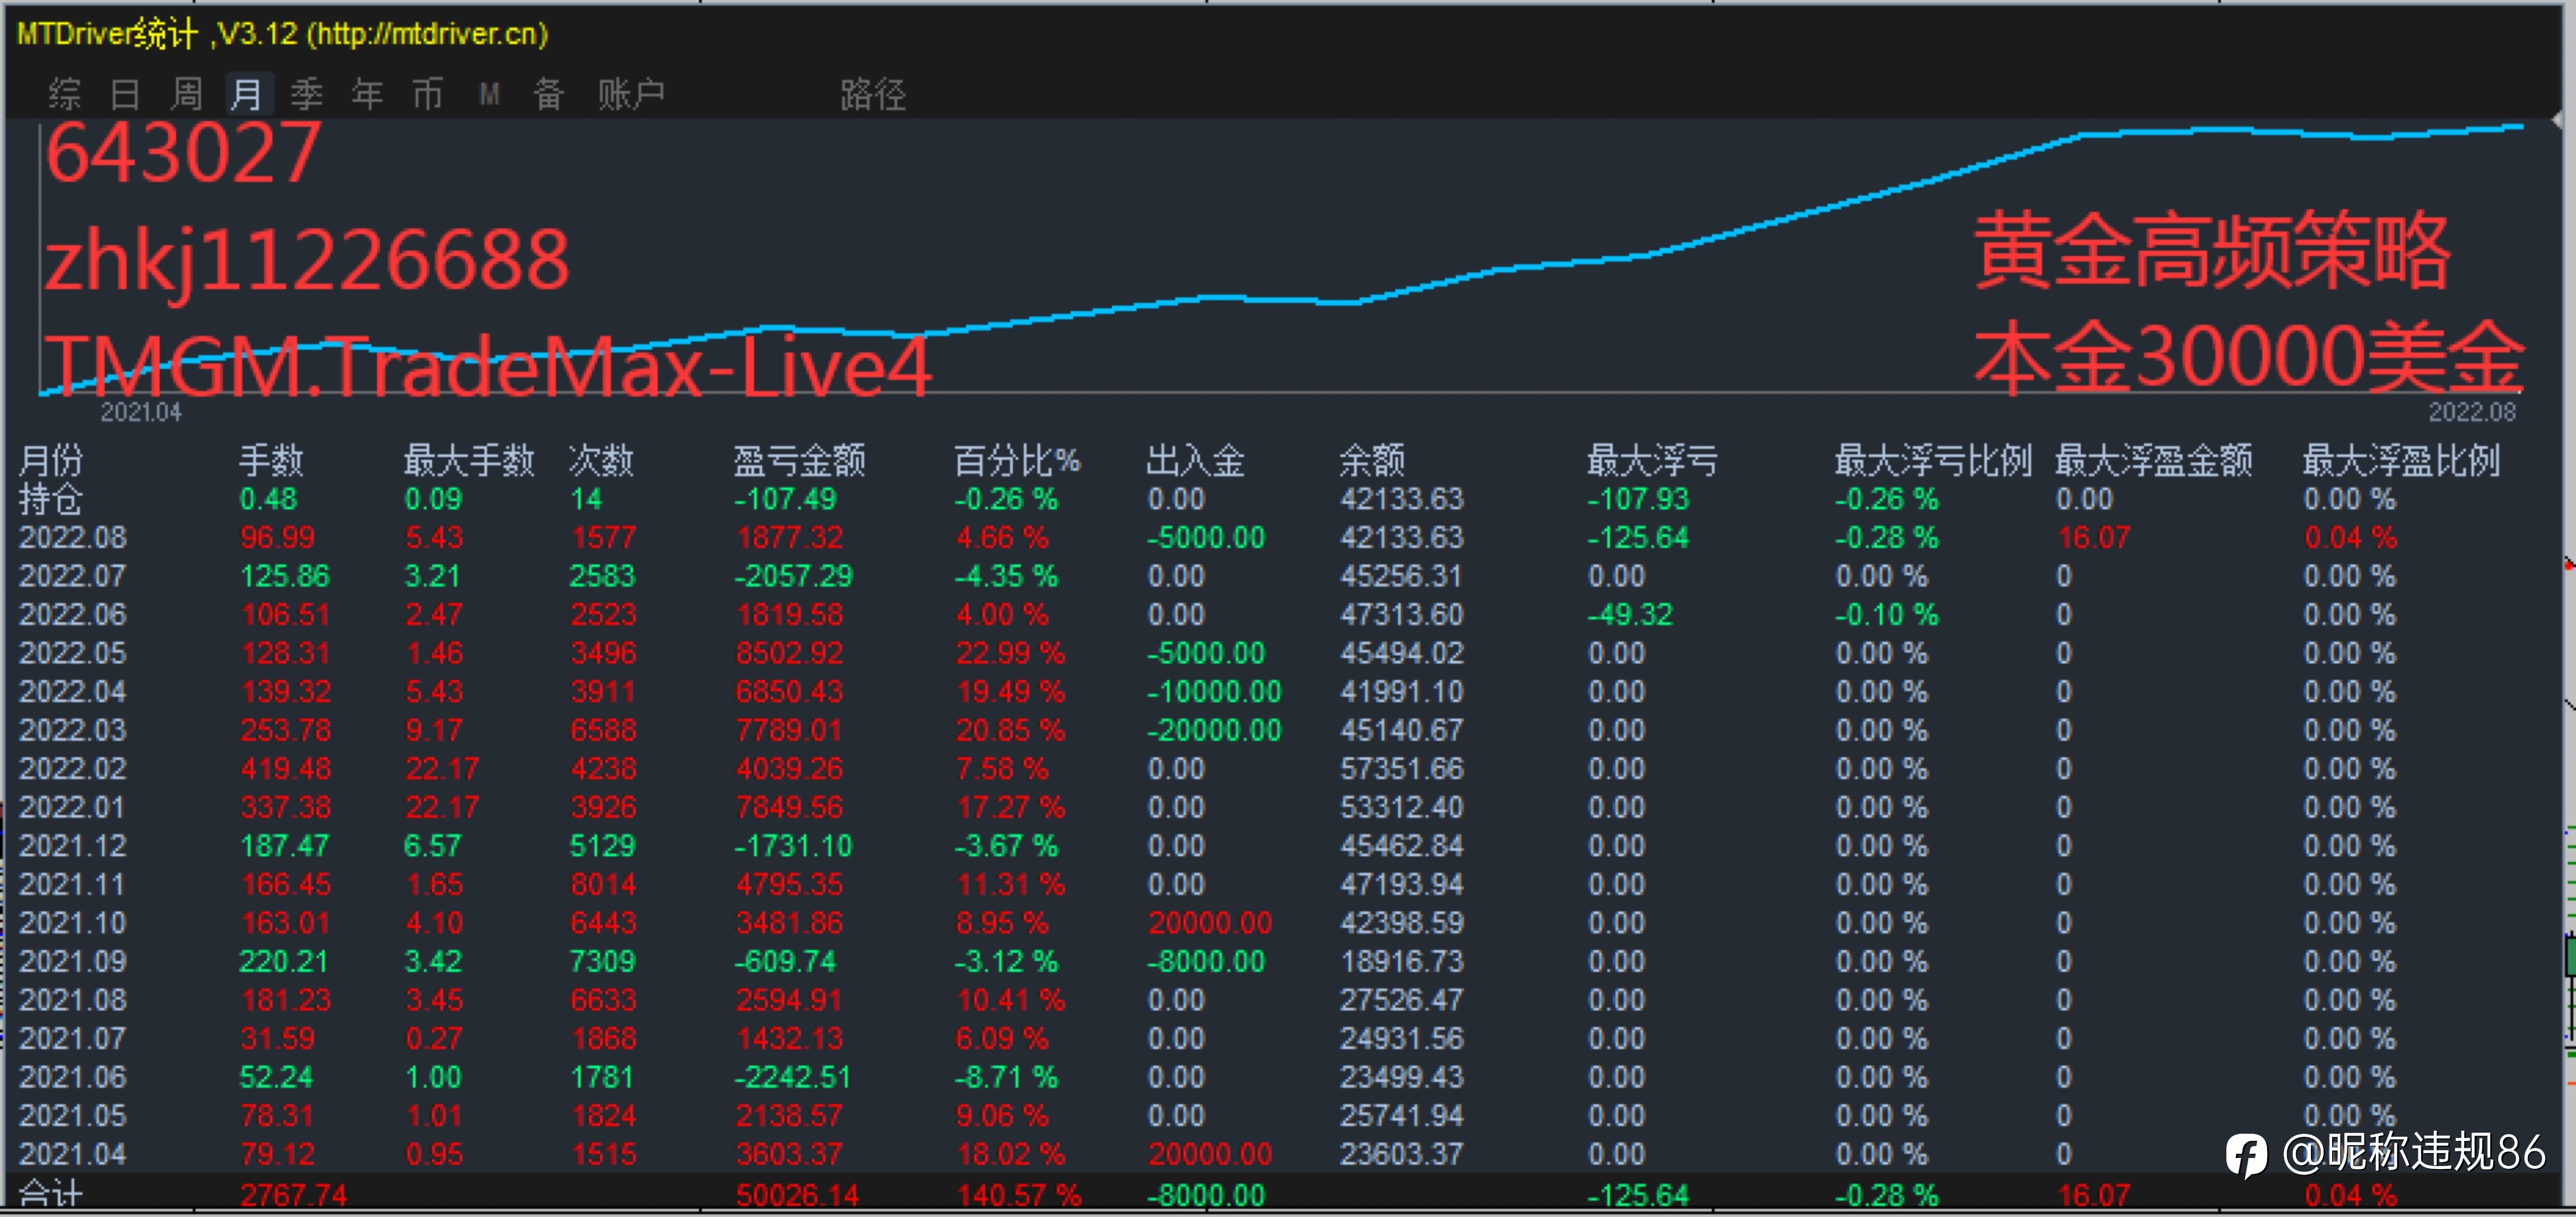
Task: Click total lots value 2767.74
Action: (293, 1195)
